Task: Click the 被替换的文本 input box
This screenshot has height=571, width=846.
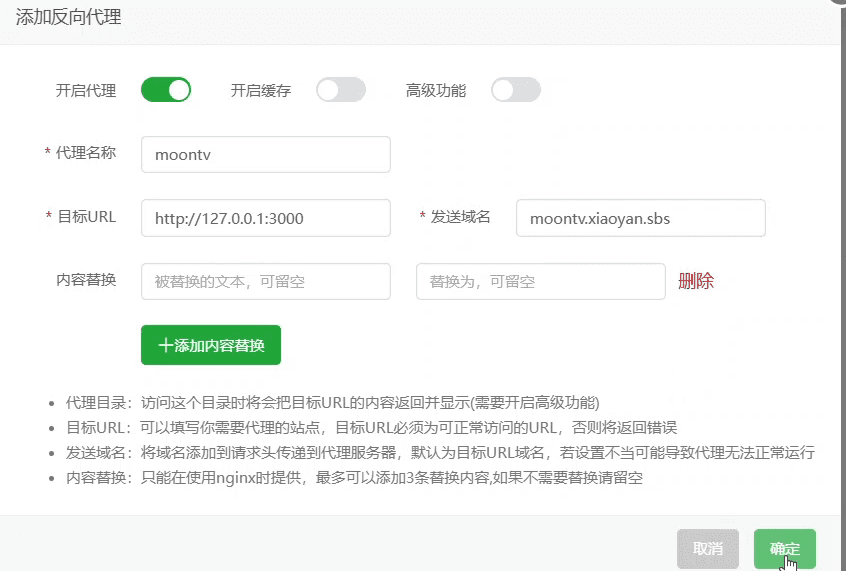Action: click(265, 282)
